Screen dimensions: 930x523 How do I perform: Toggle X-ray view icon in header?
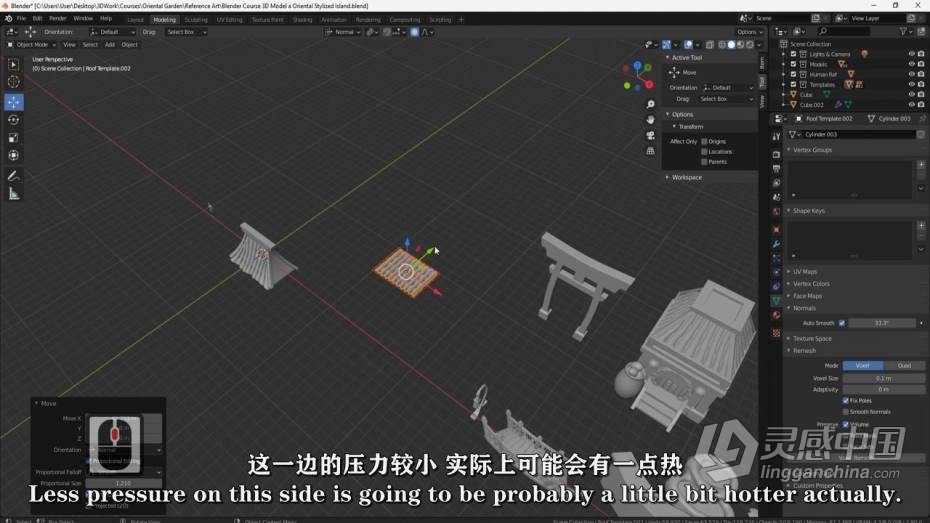710,44
